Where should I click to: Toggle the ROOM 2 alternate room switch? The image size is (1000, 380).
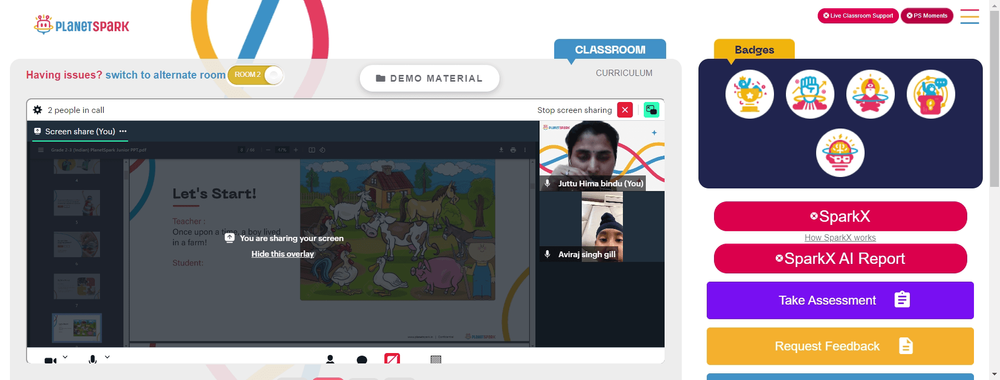254,75
